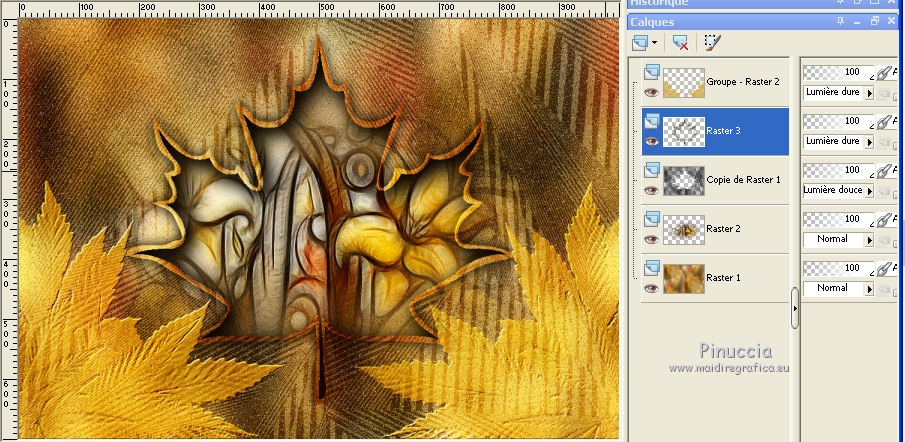Toggle link icon for Raster 3 layer
The height and width of the screenshot is (442, 905).
(x=883, y=122)
